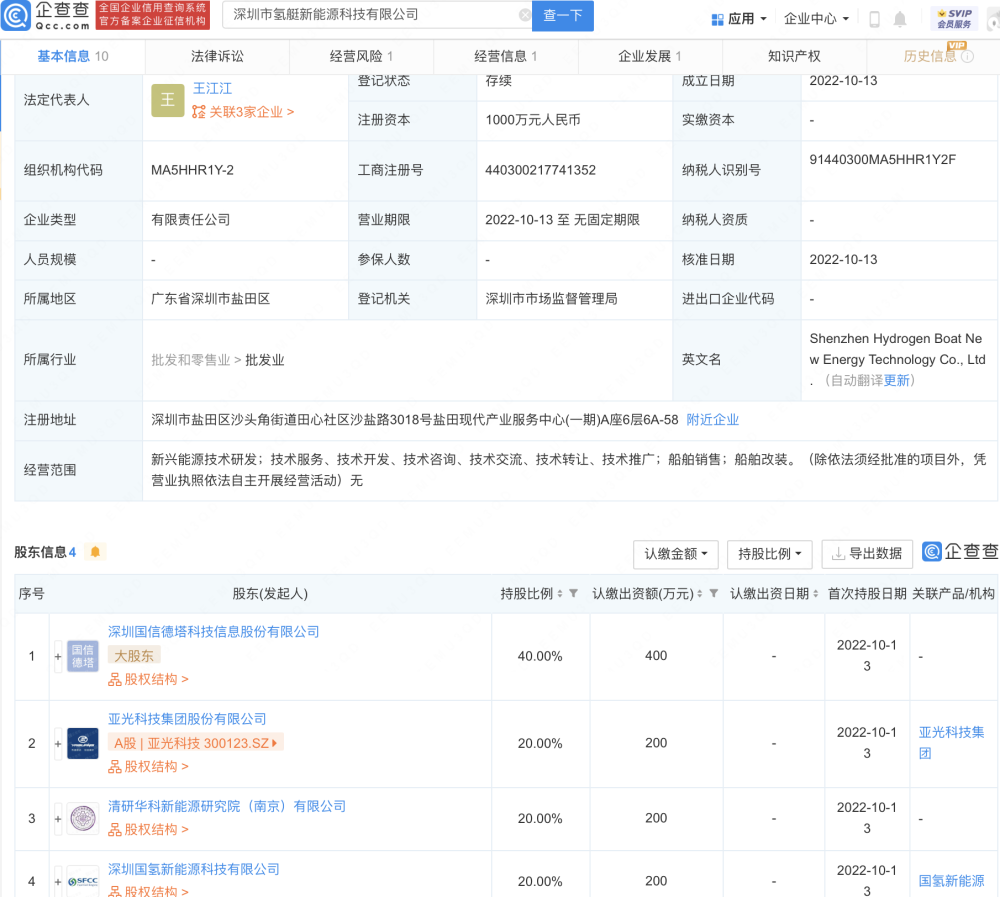Click the SVIP 会员服务 badge
The height and width of the screenshot is (897, 1000).
[x=956, y=18]
